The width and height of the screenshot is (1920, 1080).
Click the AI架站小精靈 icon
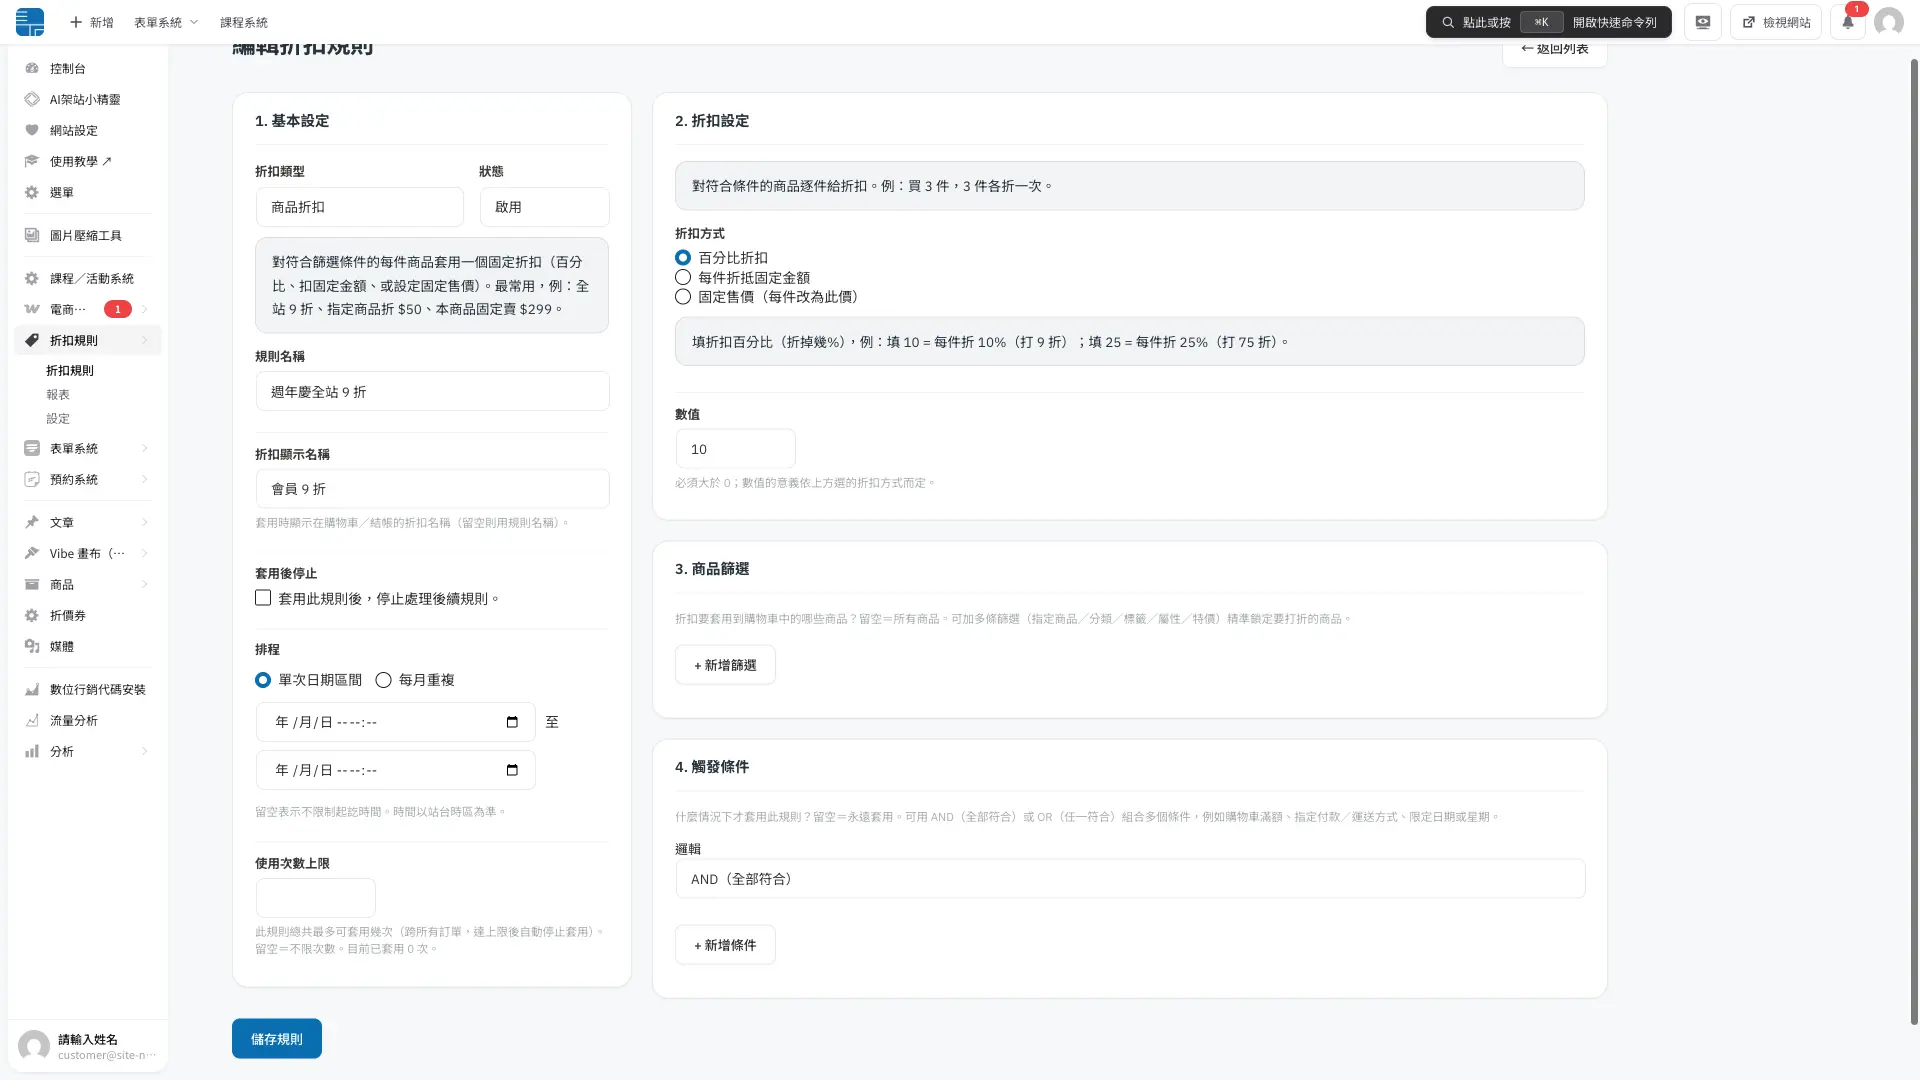(x=32, y=99)
